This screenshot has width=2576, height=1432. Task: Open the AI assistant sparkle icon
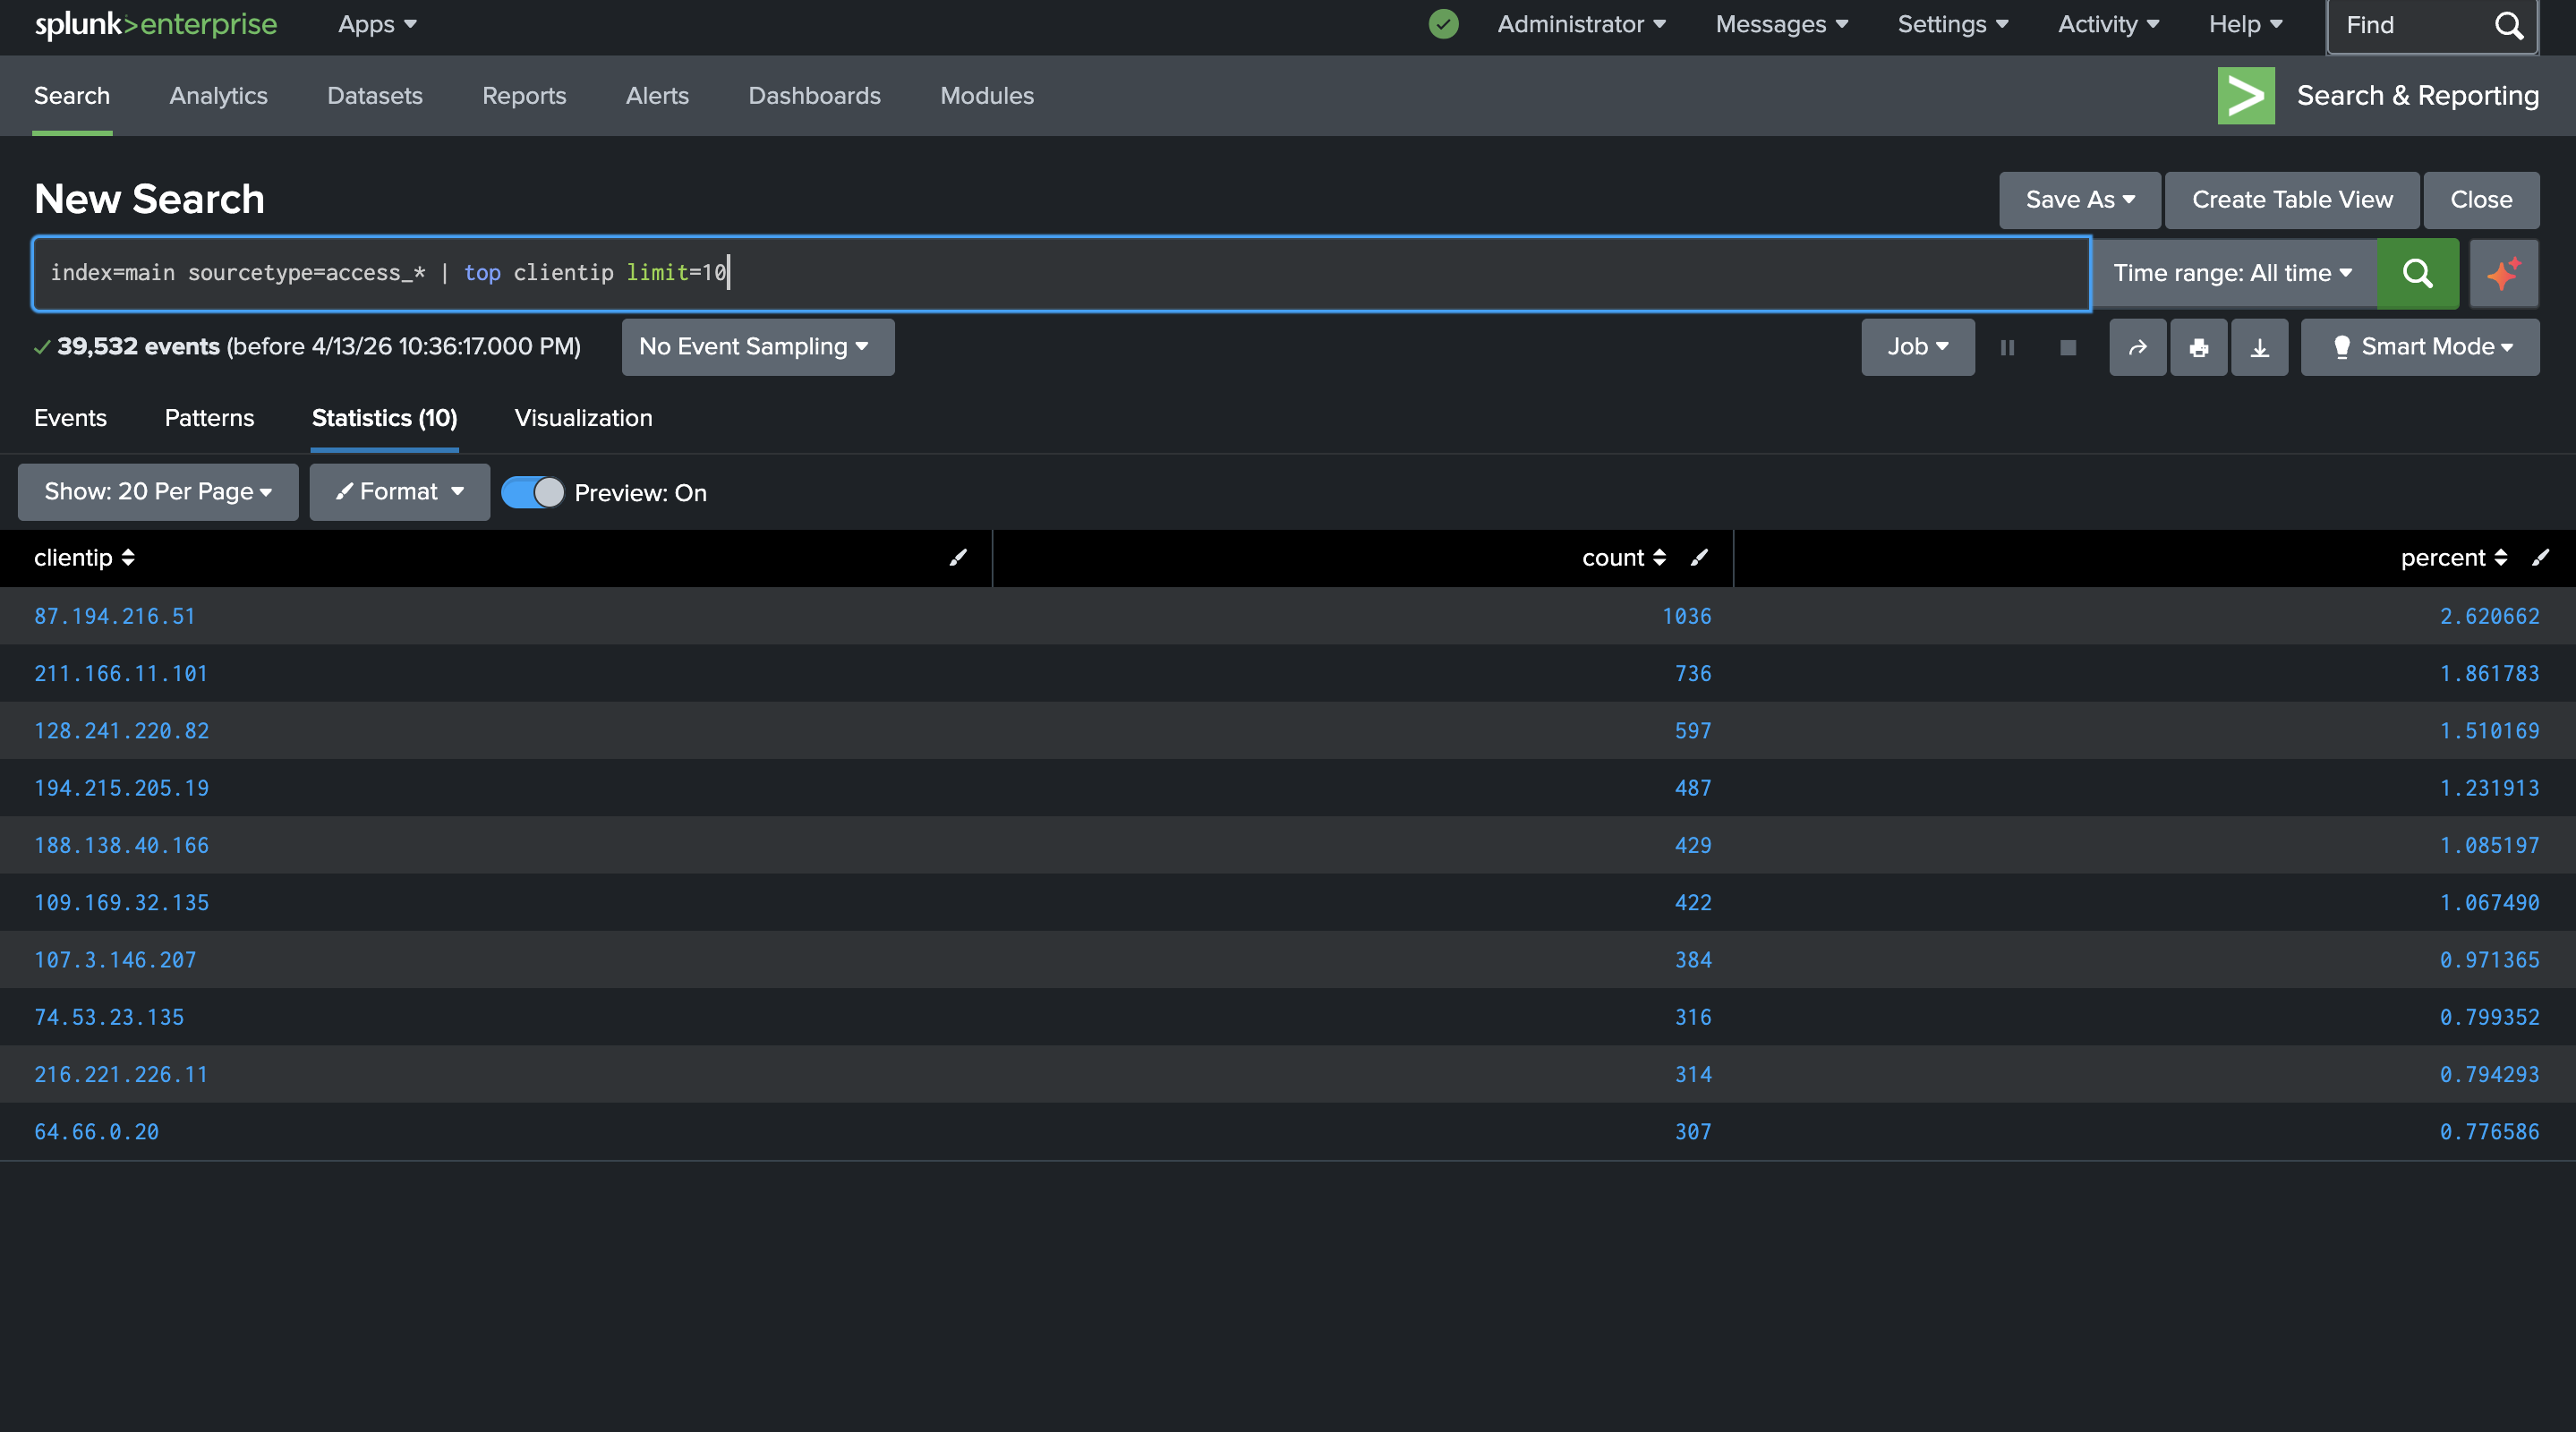[x=2503, y=273]
